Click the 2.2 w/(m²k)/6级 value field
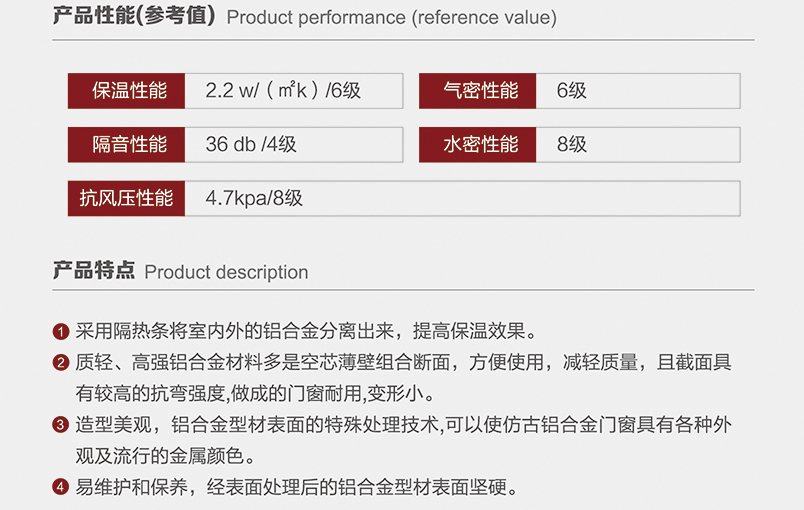This screenshot has height=510, width=804. click(x=294, y=91)
